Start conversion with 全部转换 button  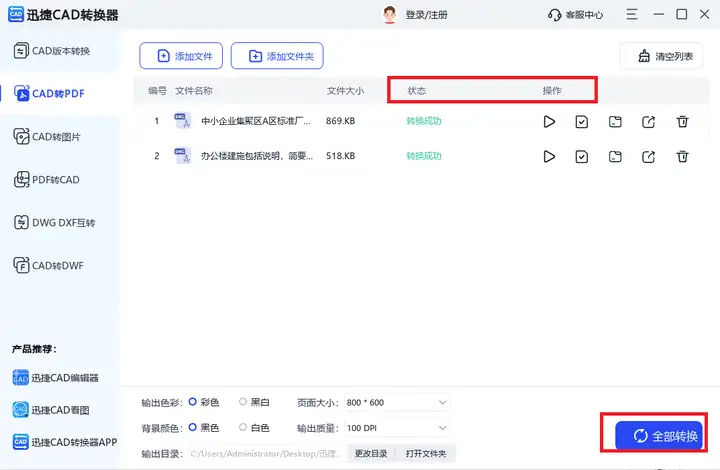pyautogui.click(x=659, y=435)
